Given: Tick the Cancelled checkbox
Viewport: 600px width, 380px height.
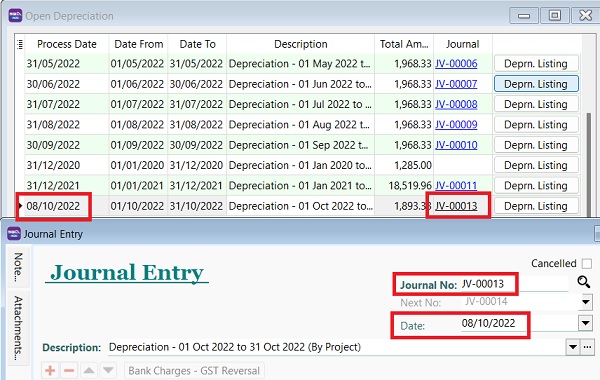Looking at the screenshot, I should (587, 263).
